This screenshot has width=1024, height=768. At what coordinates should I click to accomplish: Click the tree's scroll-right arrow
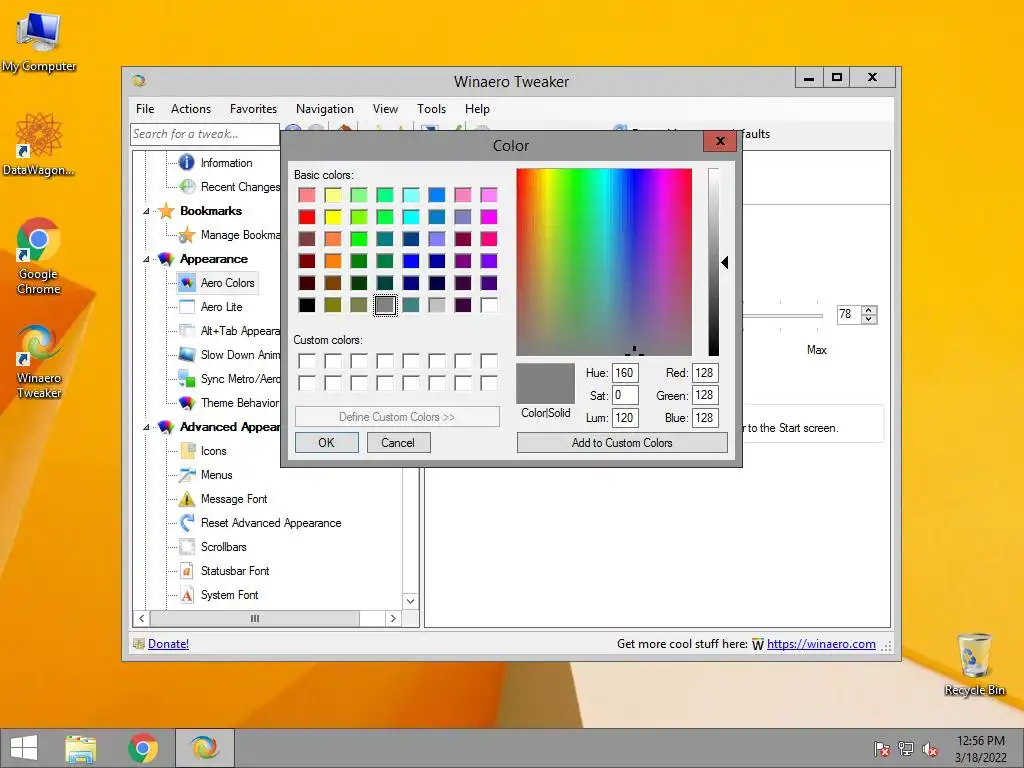[393, 618]
